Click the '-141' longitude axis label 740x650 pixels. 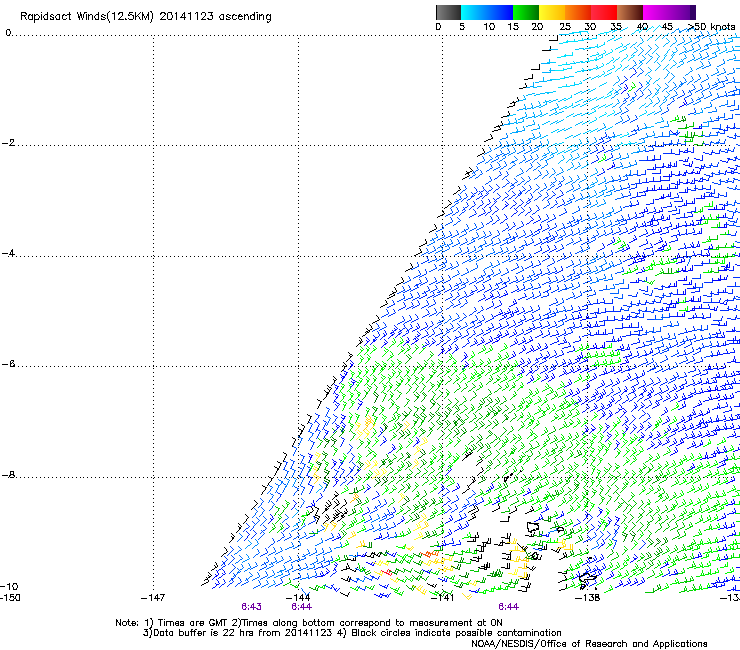coord(442,598)
